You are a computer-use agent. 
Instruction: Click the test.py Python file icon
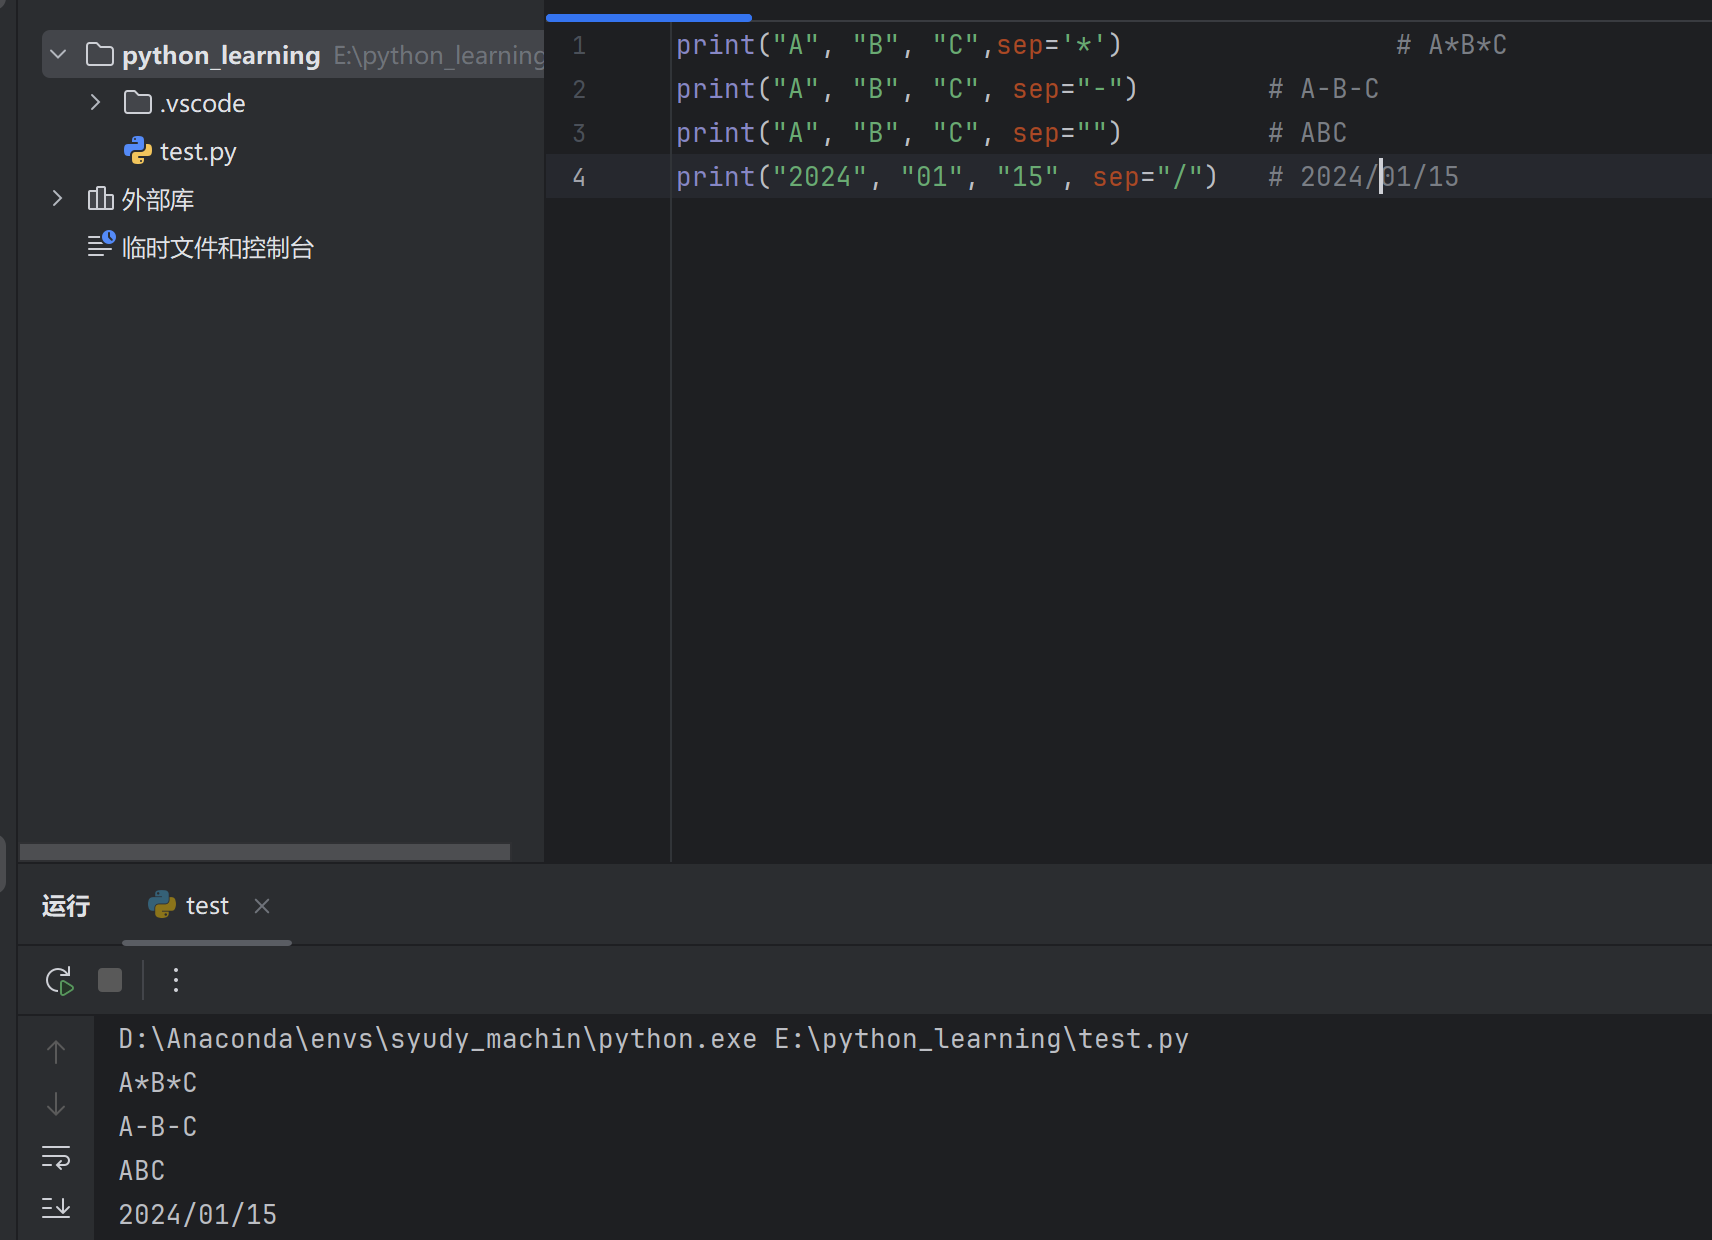coord(138,151)
